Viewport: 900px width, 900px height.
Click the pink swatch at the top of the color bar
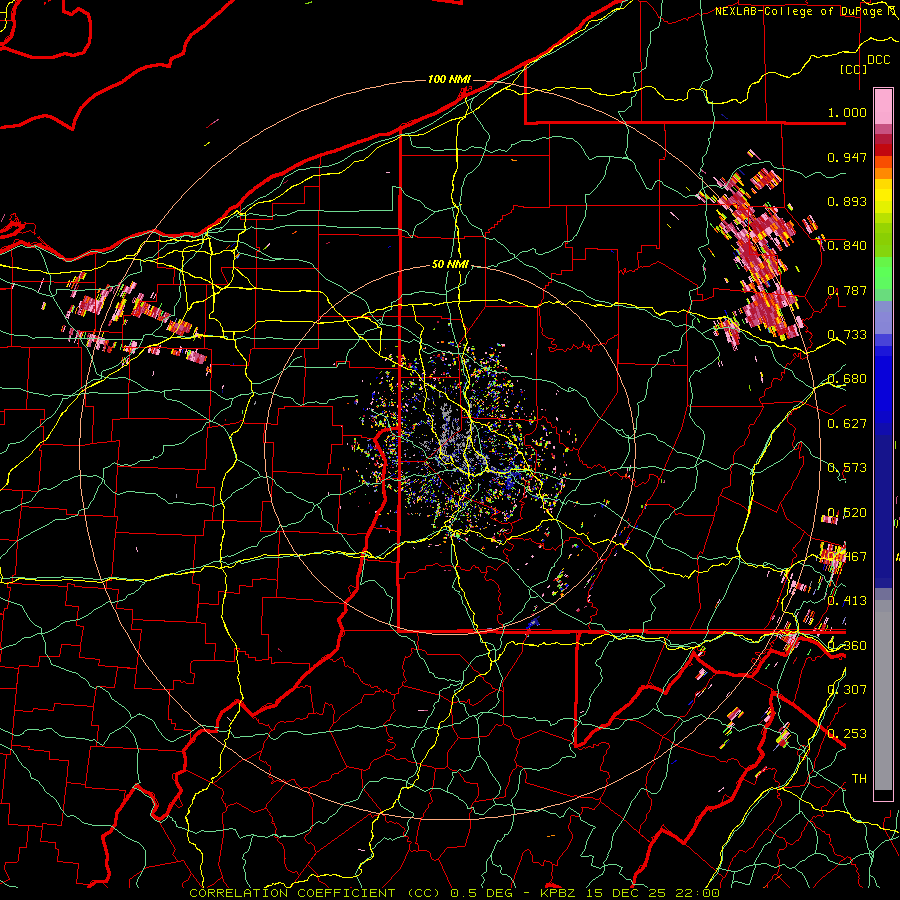[883, 106]
